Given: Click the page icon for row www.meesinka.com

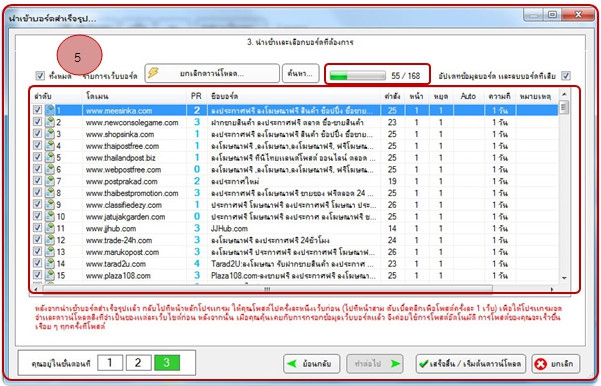Looking at the screenshot, I should tap(50, 110).
